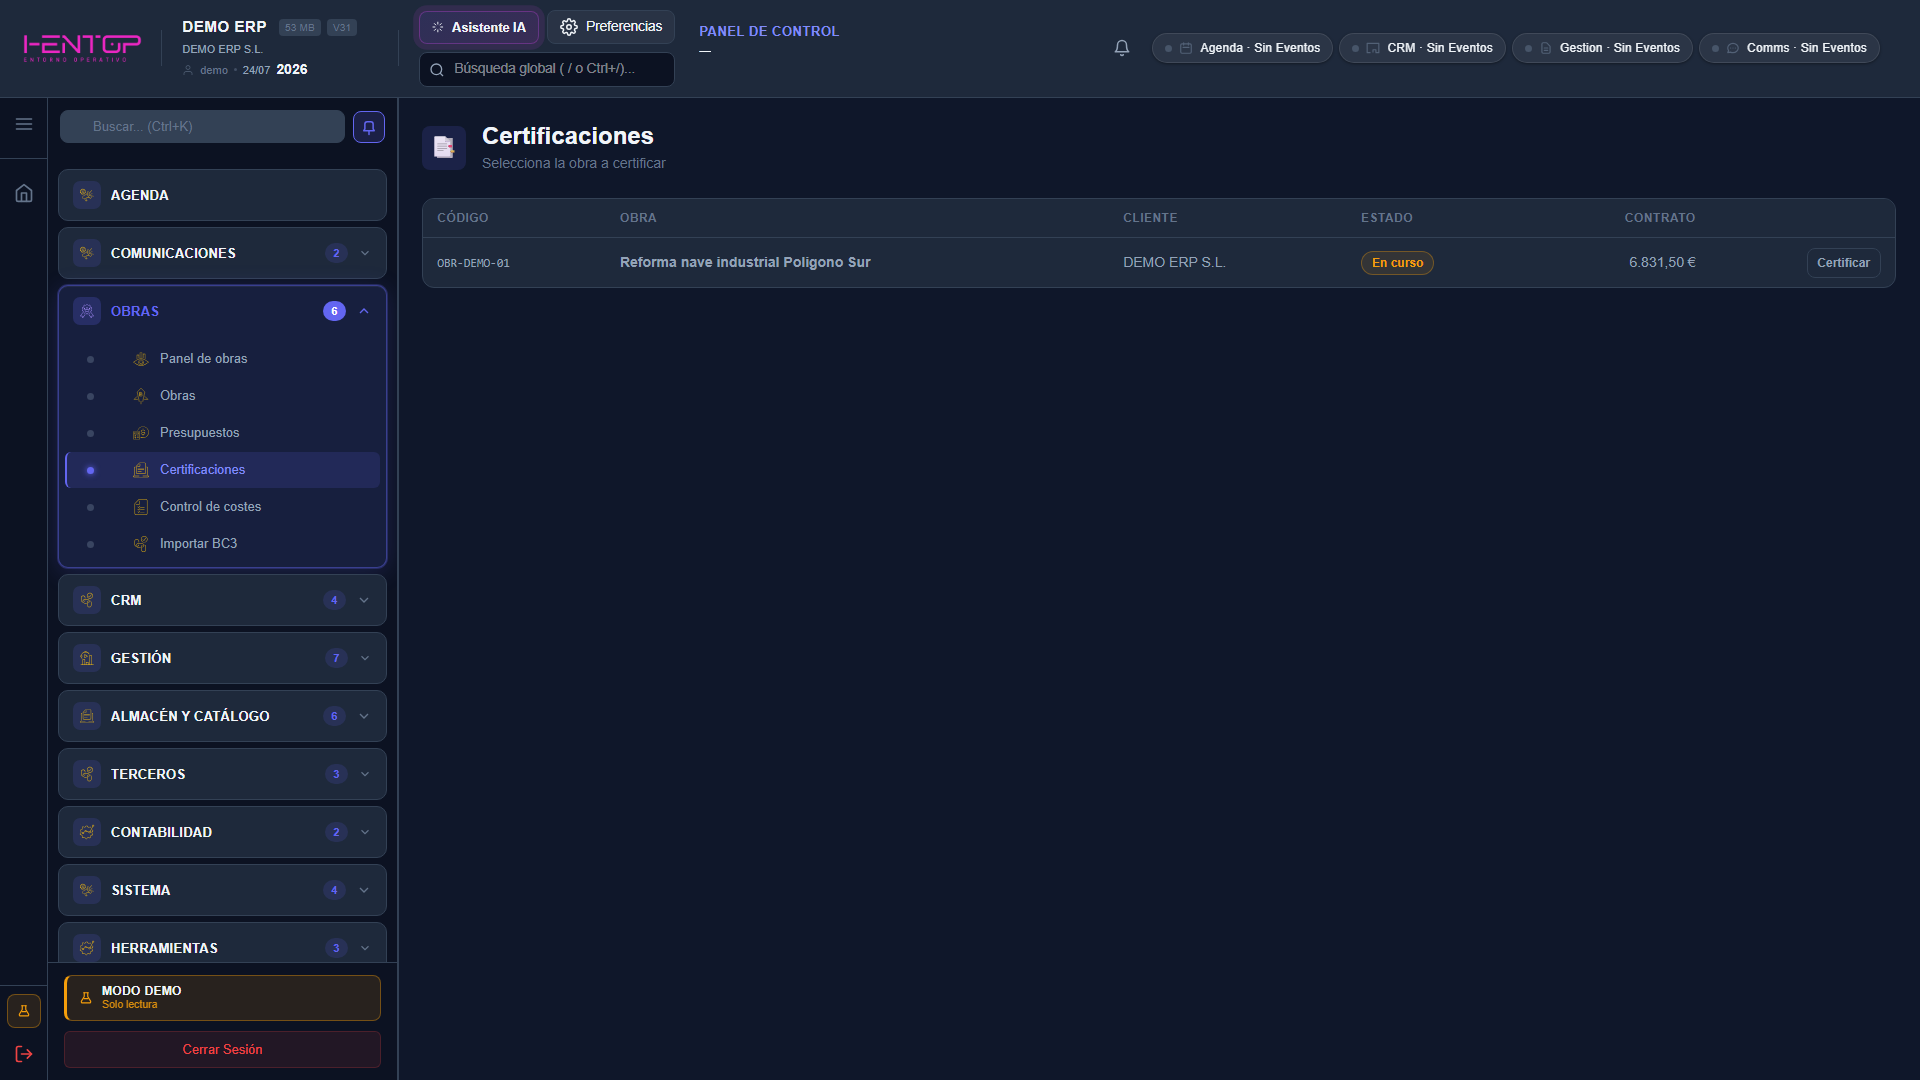Click the COMUNICACIONES section icon

(87, 253)
